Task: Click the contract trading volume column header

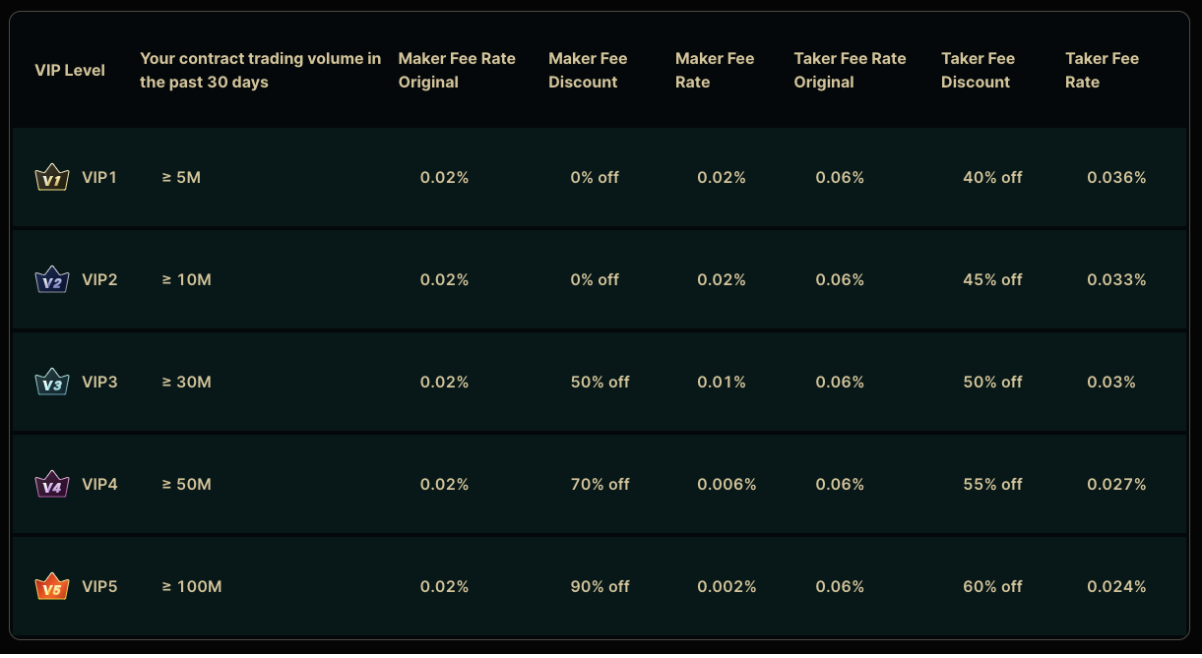Action: pos(260,70)
